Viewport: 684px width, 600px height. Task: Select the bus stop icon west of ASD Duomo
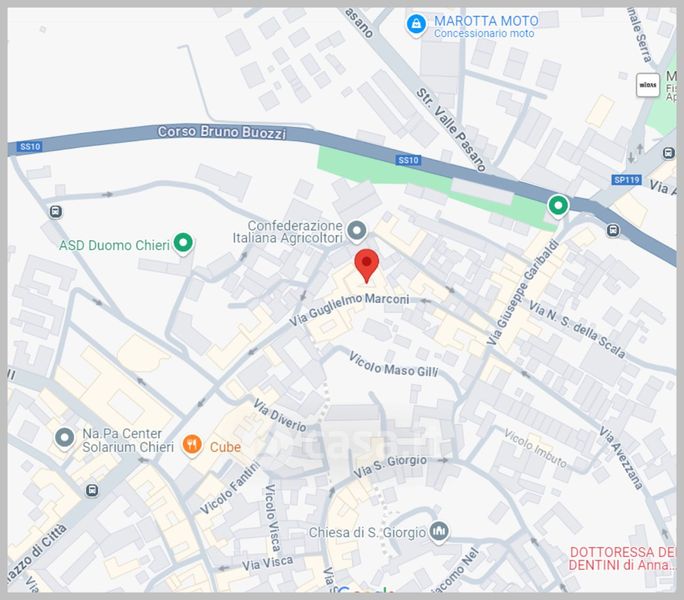[55, 212]
